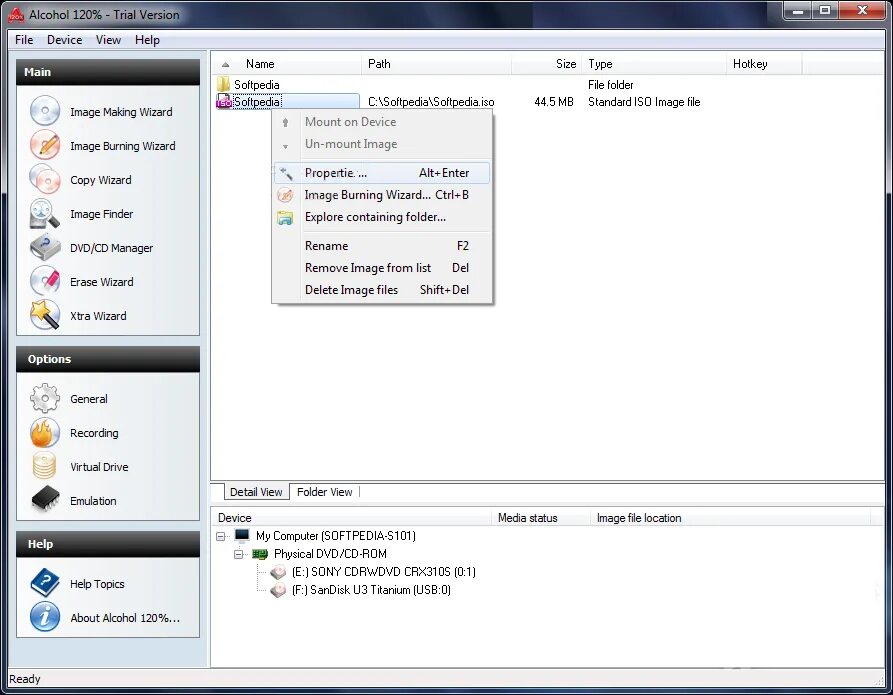Open DVD/CD Manager drive icon
Viewport: 893px width, 695px height.
tap(45, 247)
